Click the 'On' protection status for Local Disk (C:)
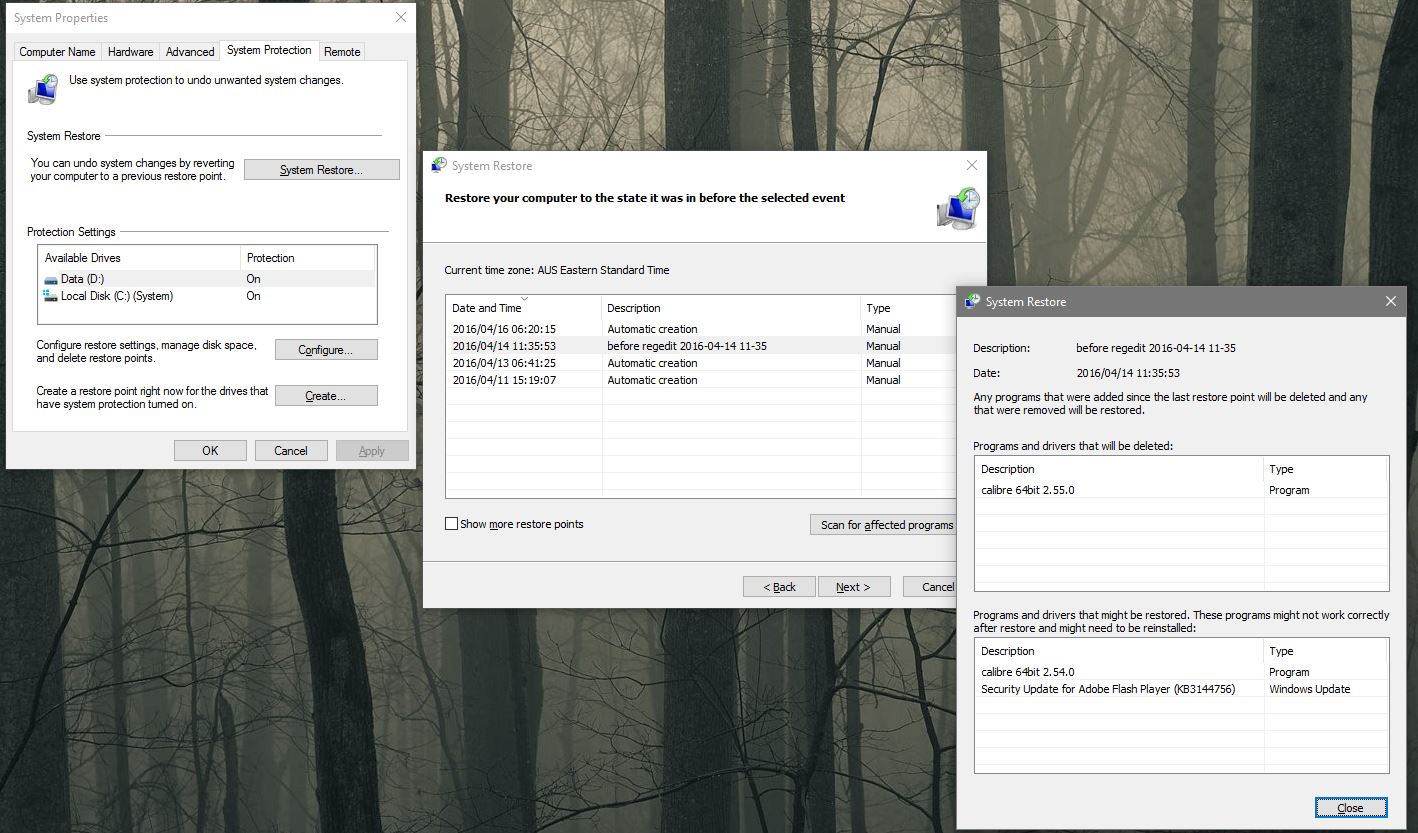1418x833 pixels. point(253,296)
